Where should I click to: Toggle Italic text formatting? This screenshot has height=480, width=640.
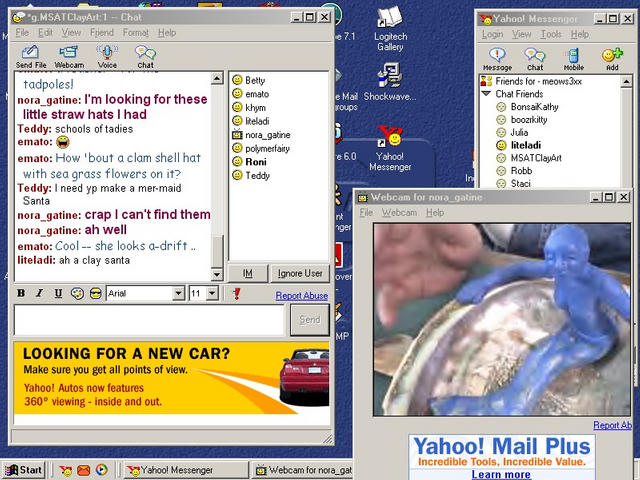point(40,293)
